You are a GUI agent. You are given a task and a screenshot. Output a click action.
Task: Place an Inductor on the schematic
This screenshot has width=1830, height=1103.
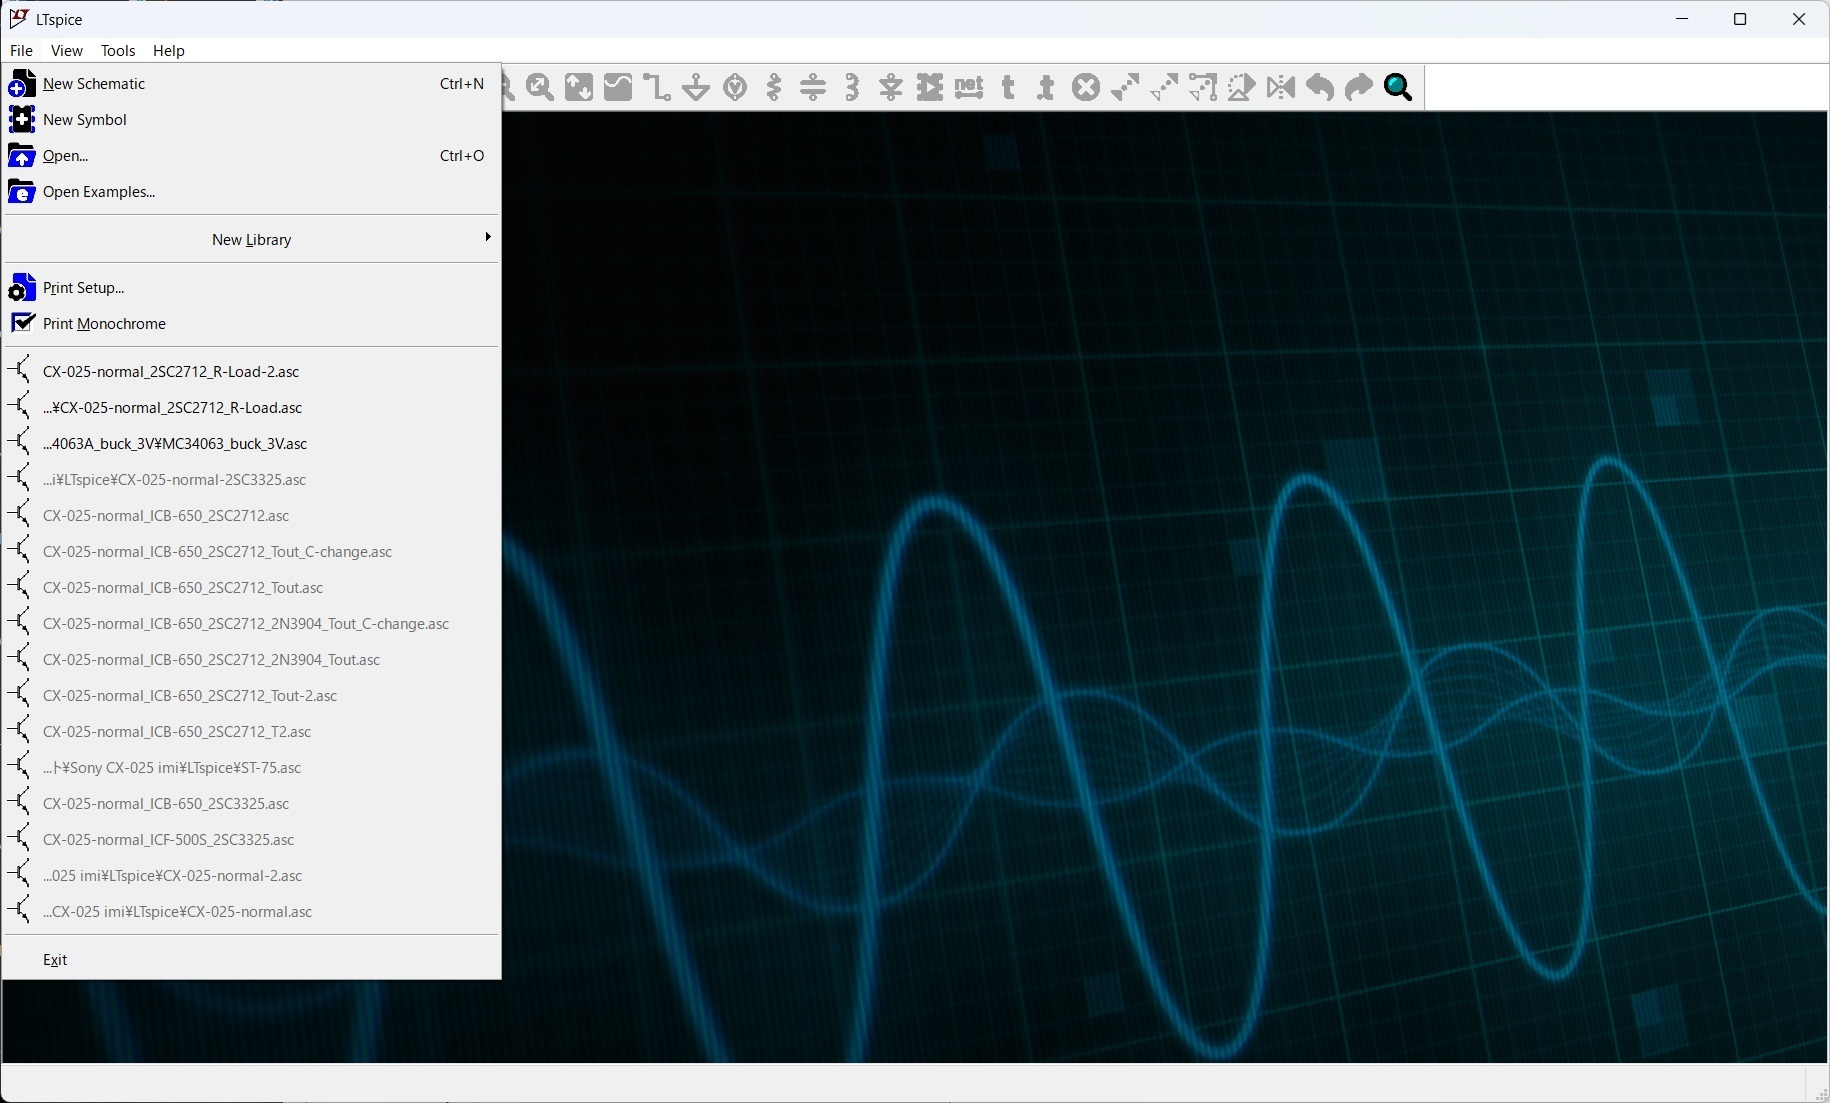click(x=852, y=88)
